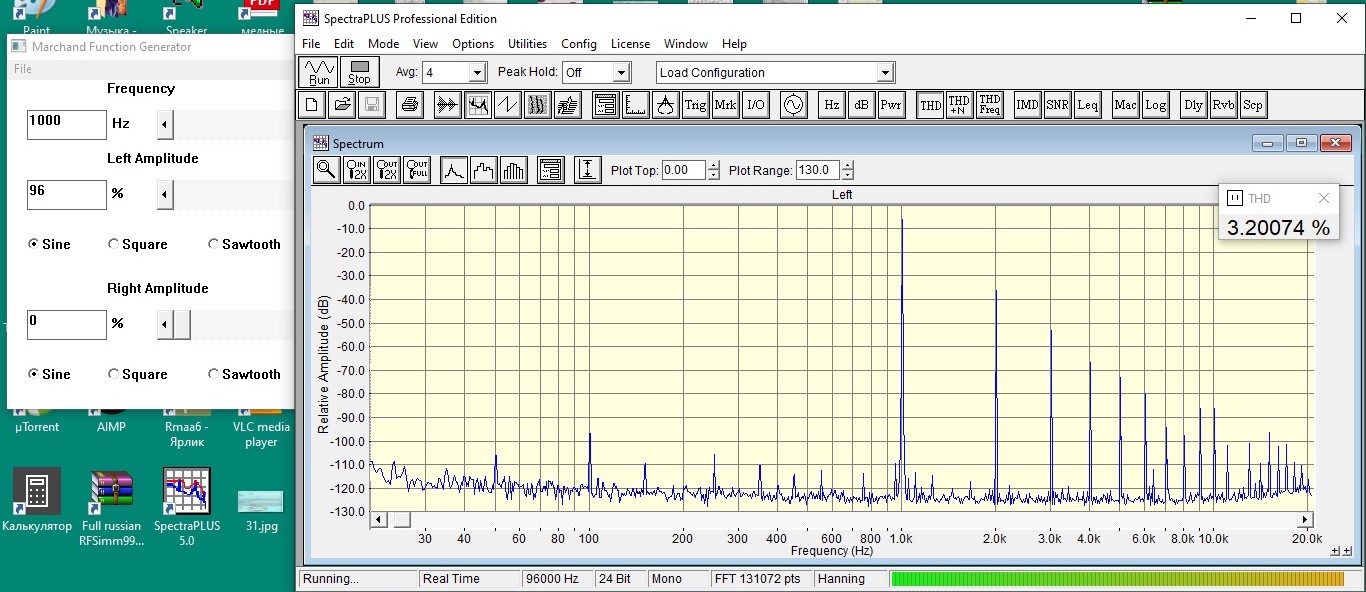Open the Options menu
Image resolution: width=1366 pixels, height=592 pixels.
coord(473,44)
